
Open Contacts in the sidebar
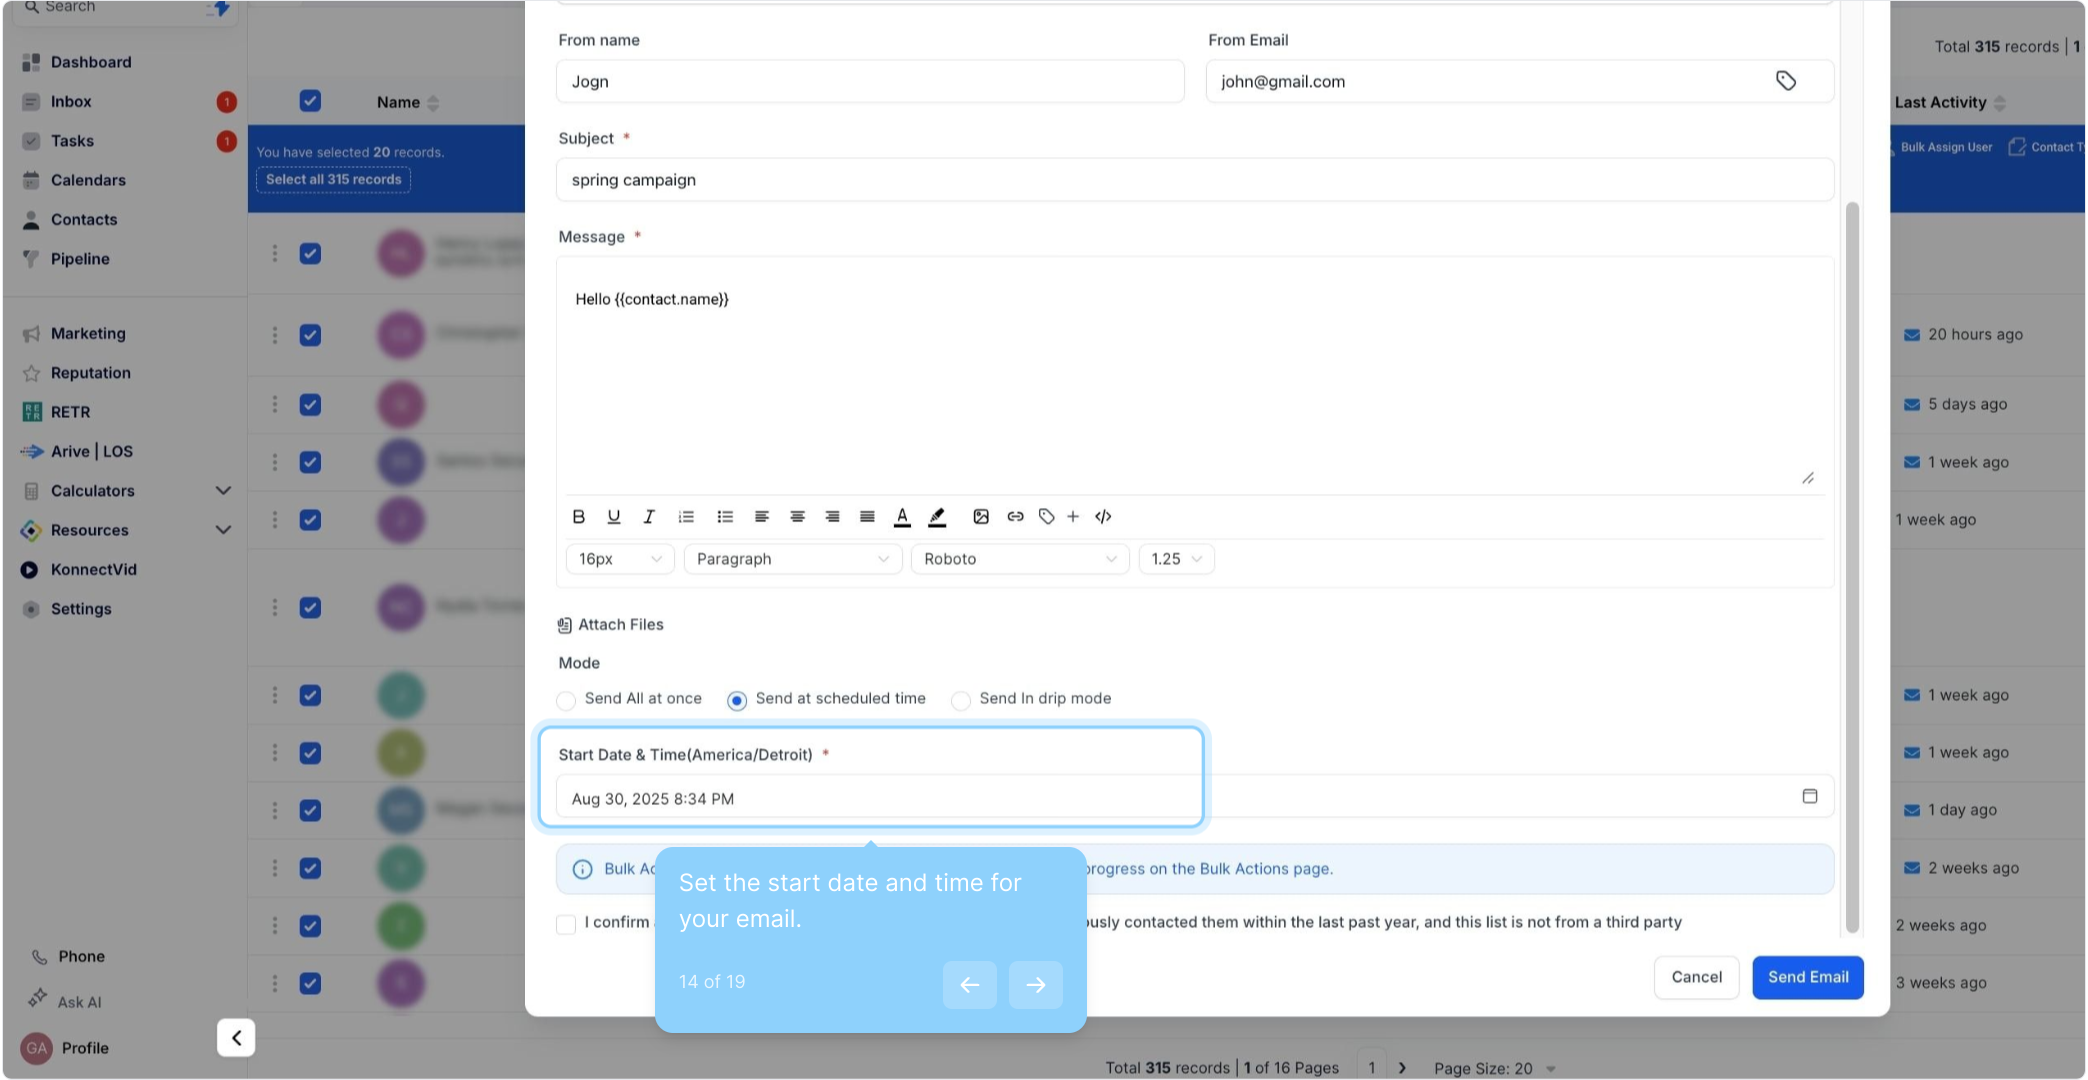(x=84, y=220)
